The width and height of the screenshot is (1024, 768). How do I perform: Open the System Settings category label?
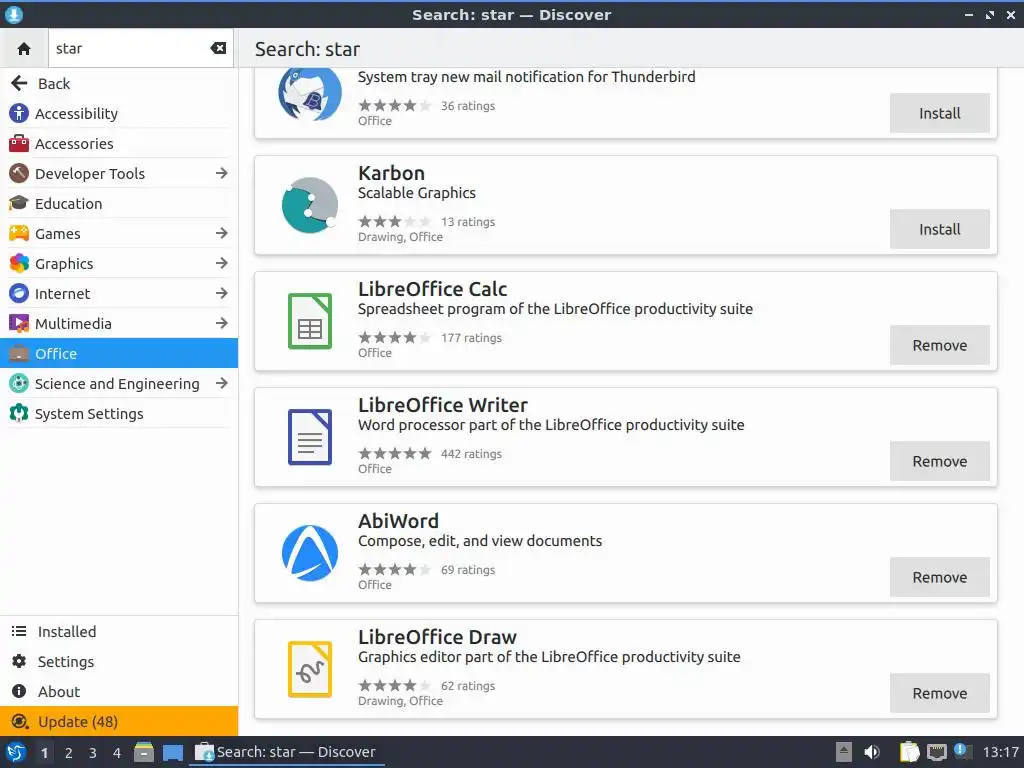[89, 414]
